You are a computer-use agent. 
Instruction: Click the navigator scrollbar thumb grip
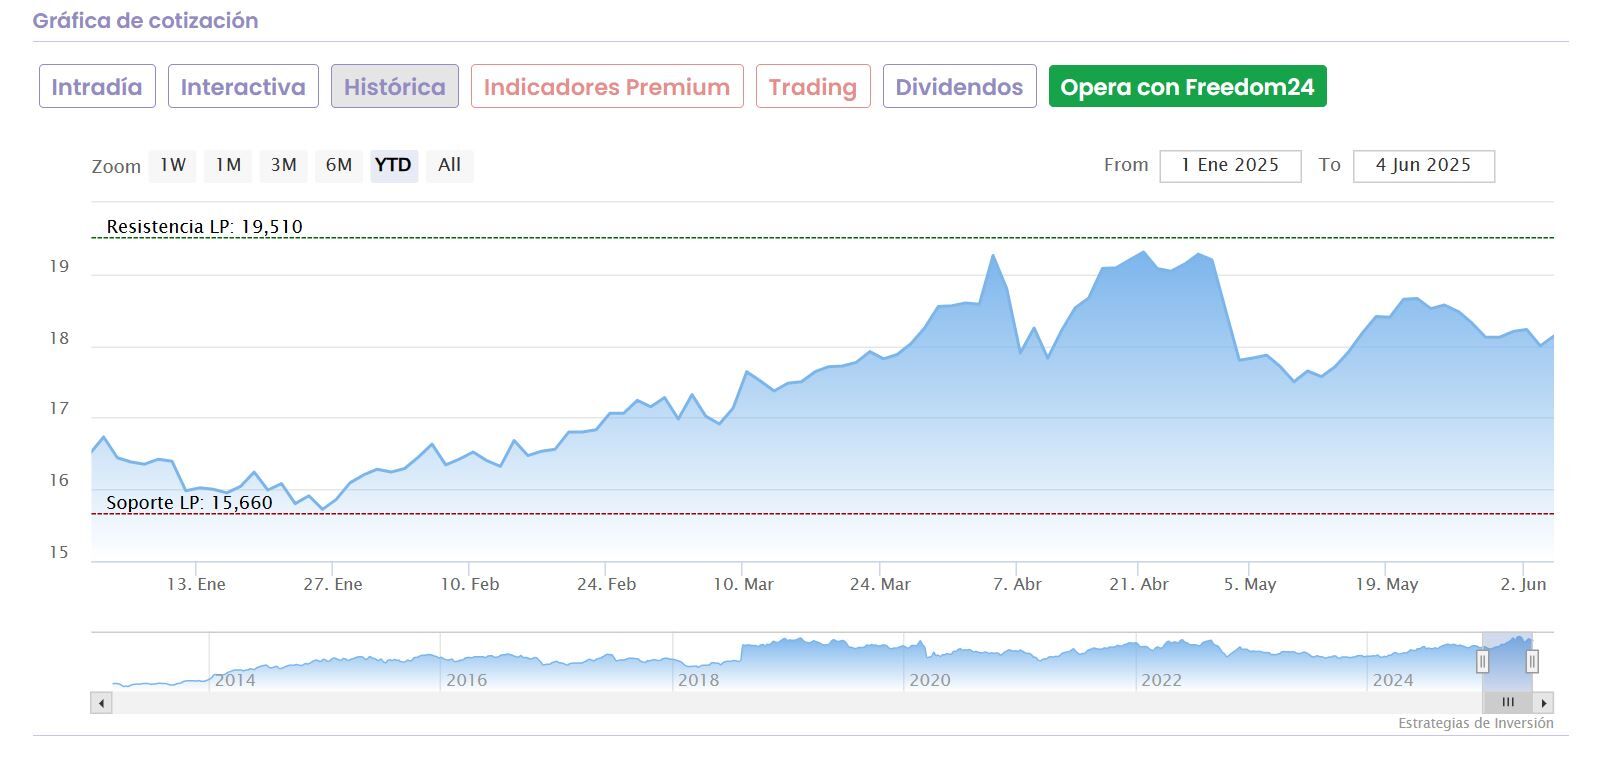(1508, 703)
